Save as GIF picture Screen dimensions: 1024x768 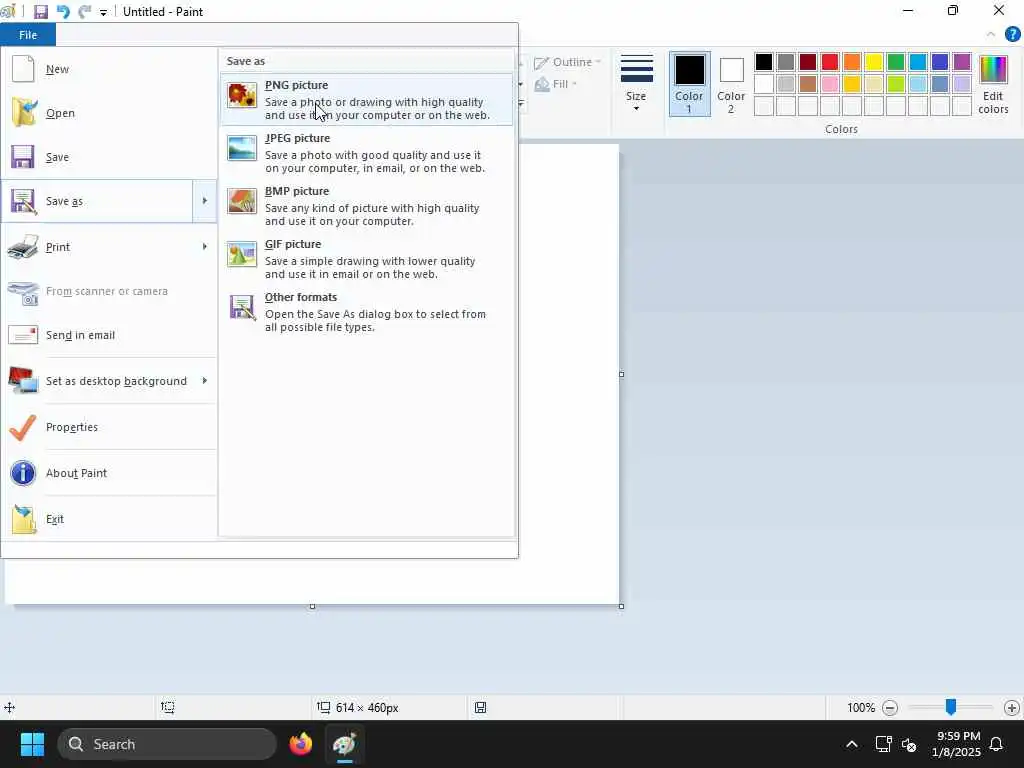coord(366,258)
